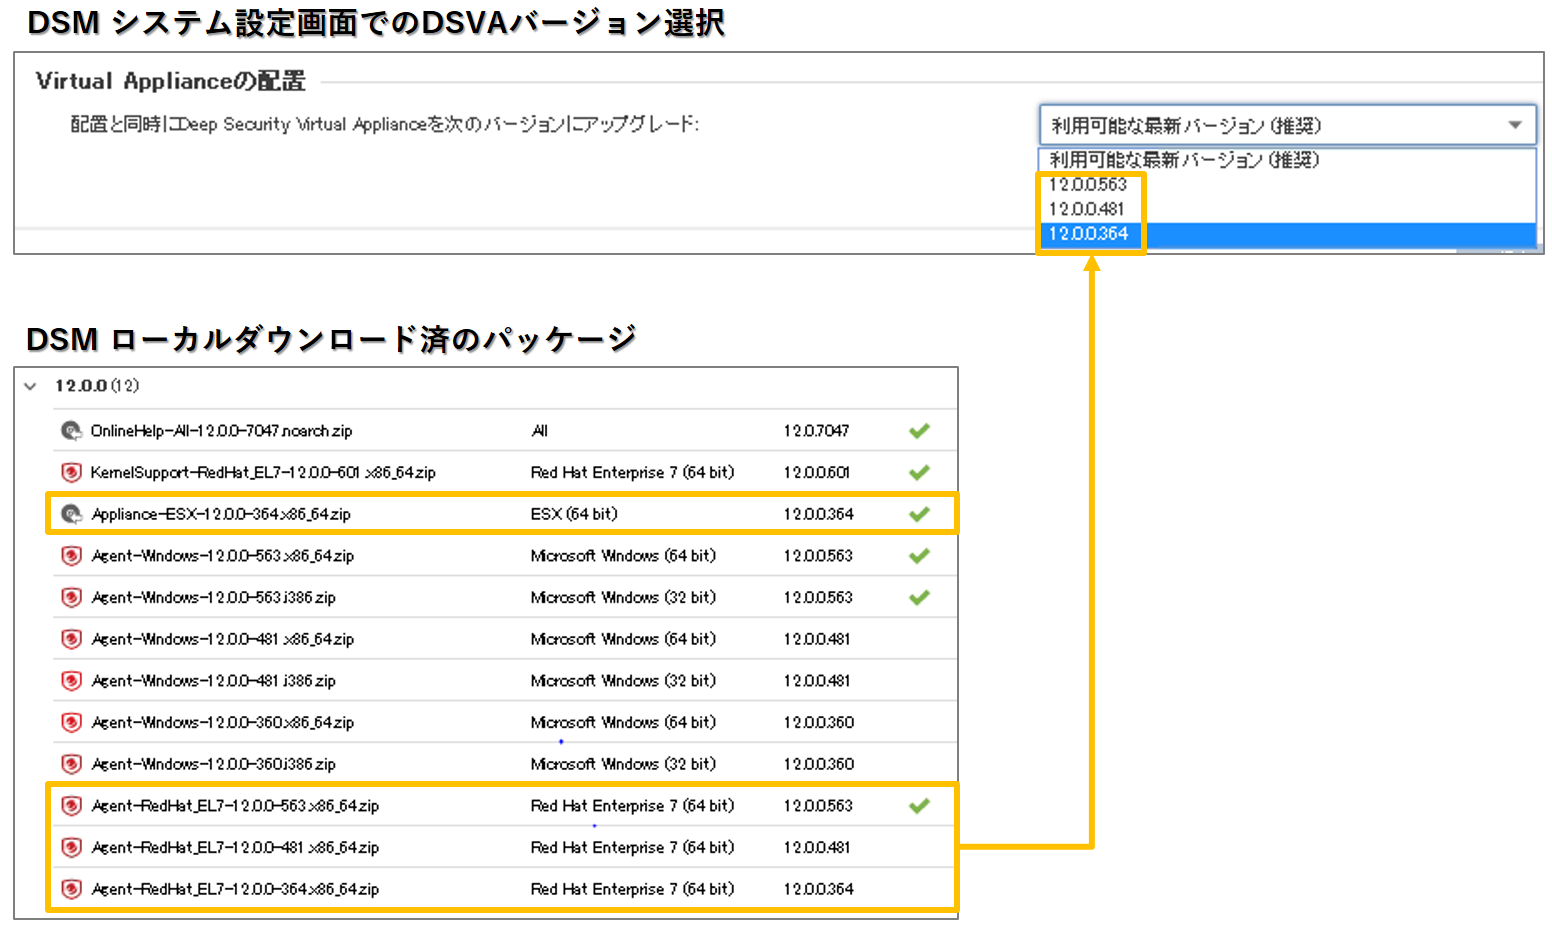
Task: Click the OnlineHelp-All package icon
Action: 71,431
